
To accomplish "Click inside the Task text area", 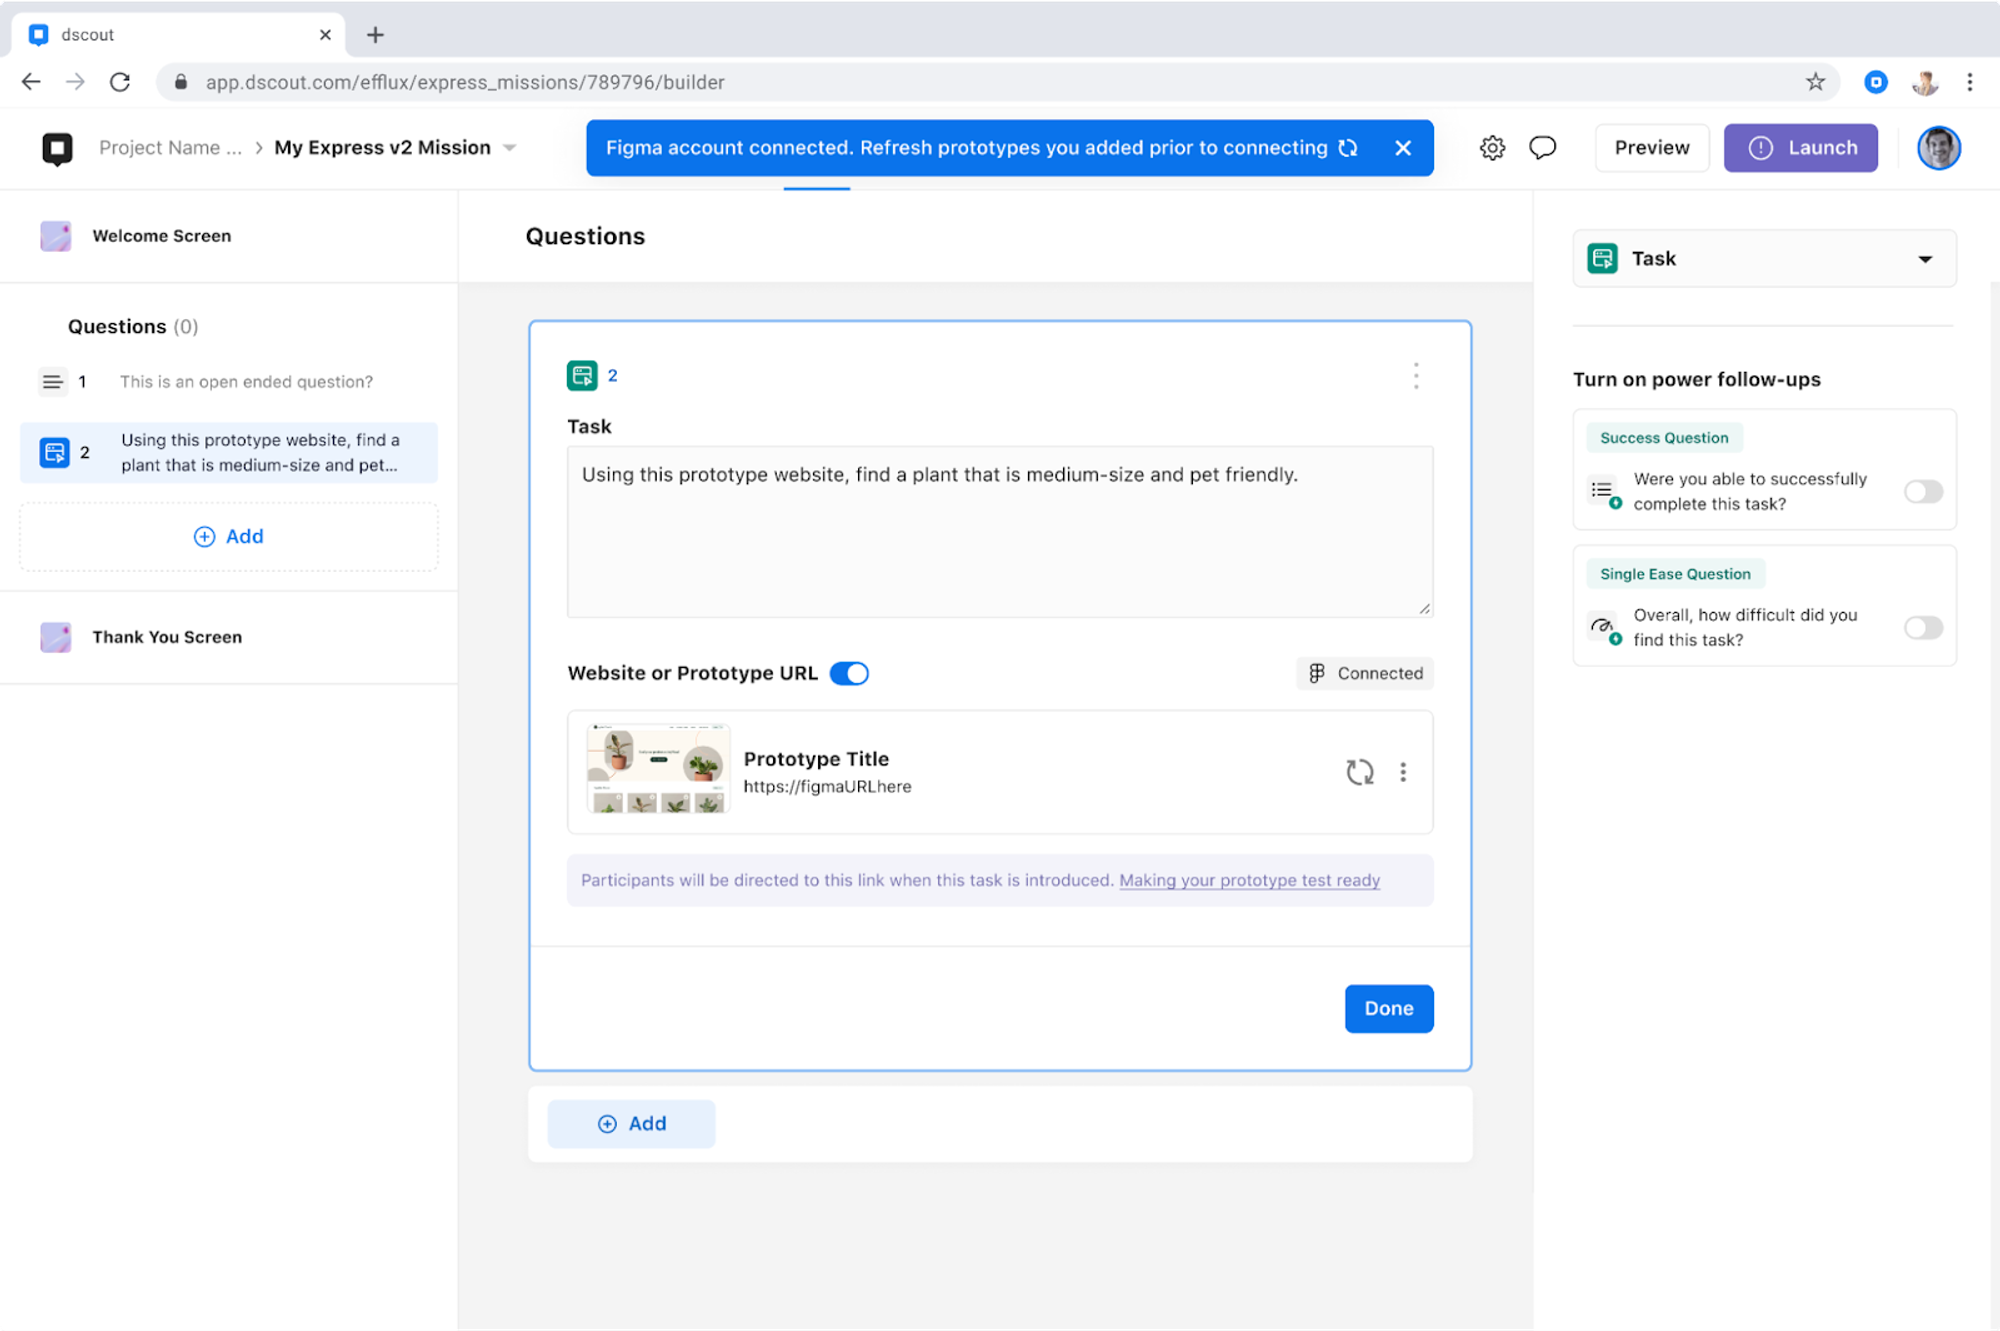I will [x=1000, y=532].
